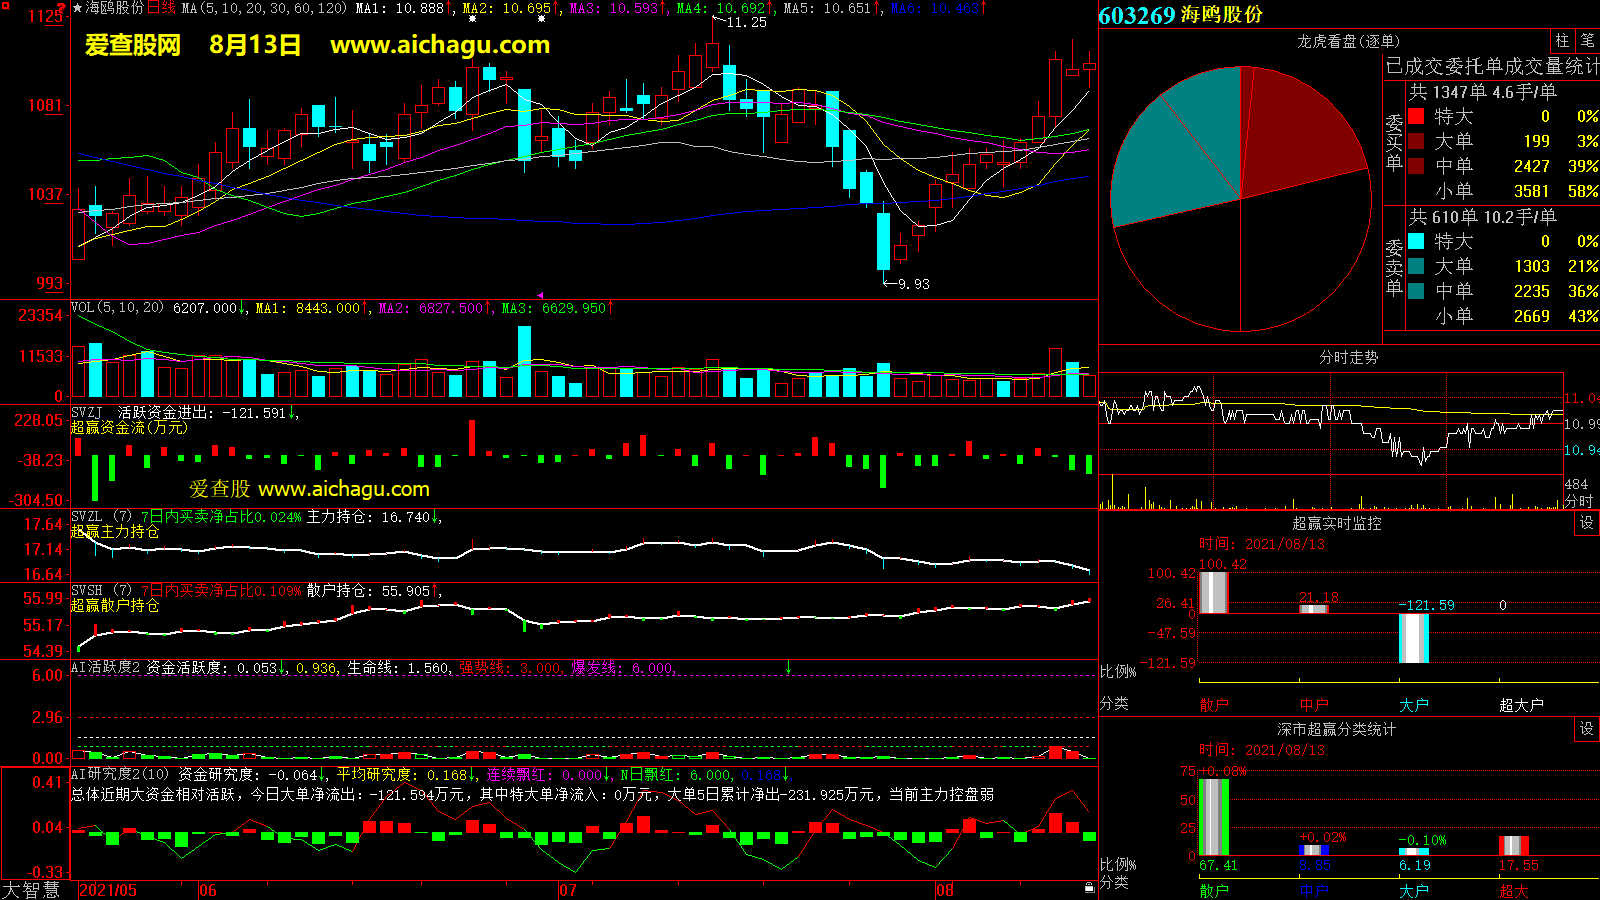Image resolution: width=1600 pixels, height=900 pixels.
Task: Click the 603269 海鸥股份 stock title
Action: 1180,15
